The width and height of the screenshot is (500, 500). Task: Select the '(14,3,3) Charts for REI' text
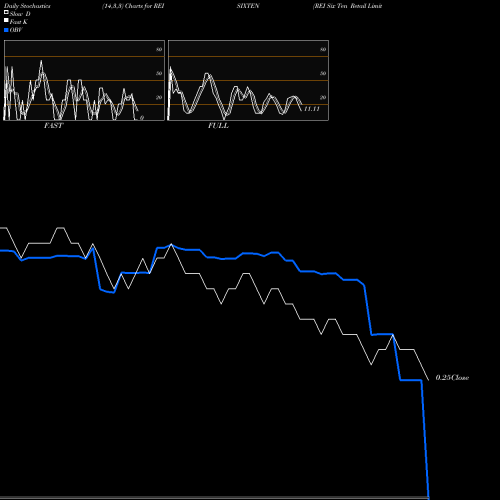[x=133, y=6]
